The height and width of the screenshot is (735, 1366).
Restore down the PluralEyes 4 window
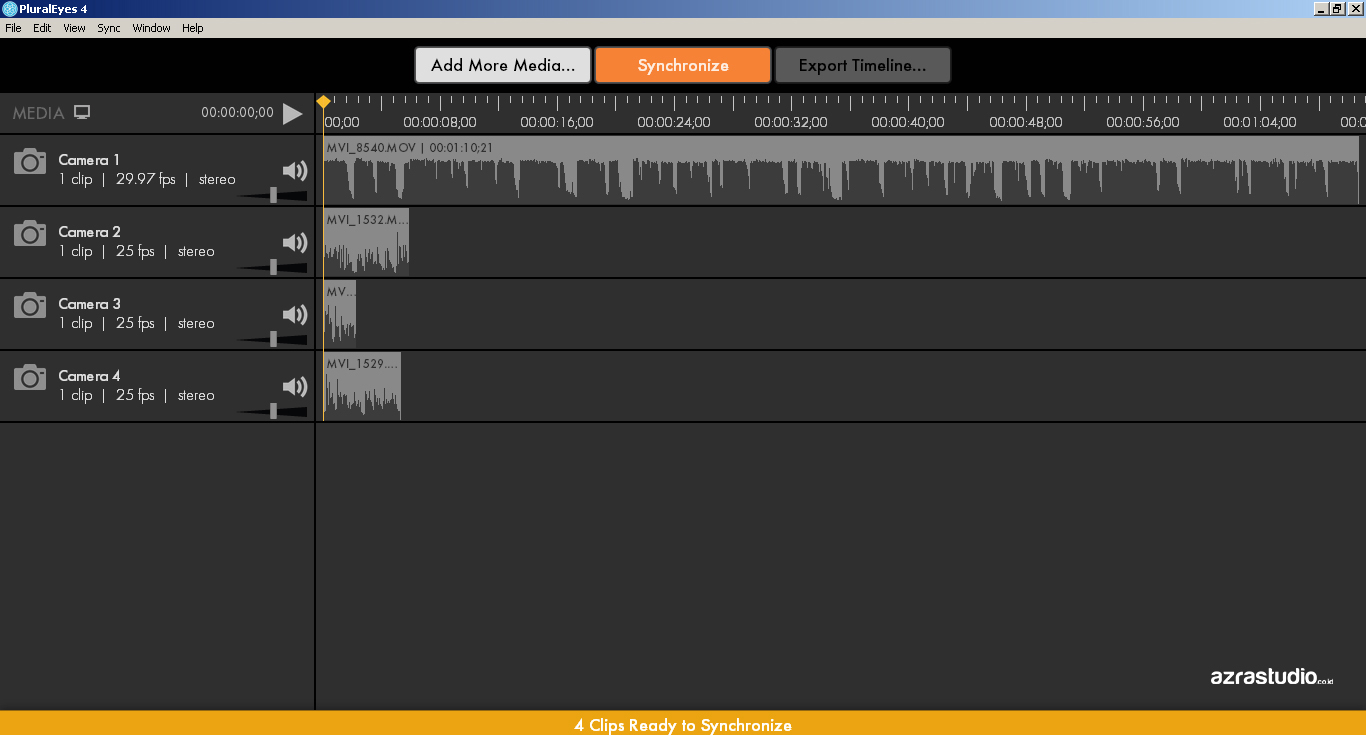pos(1337,8)
